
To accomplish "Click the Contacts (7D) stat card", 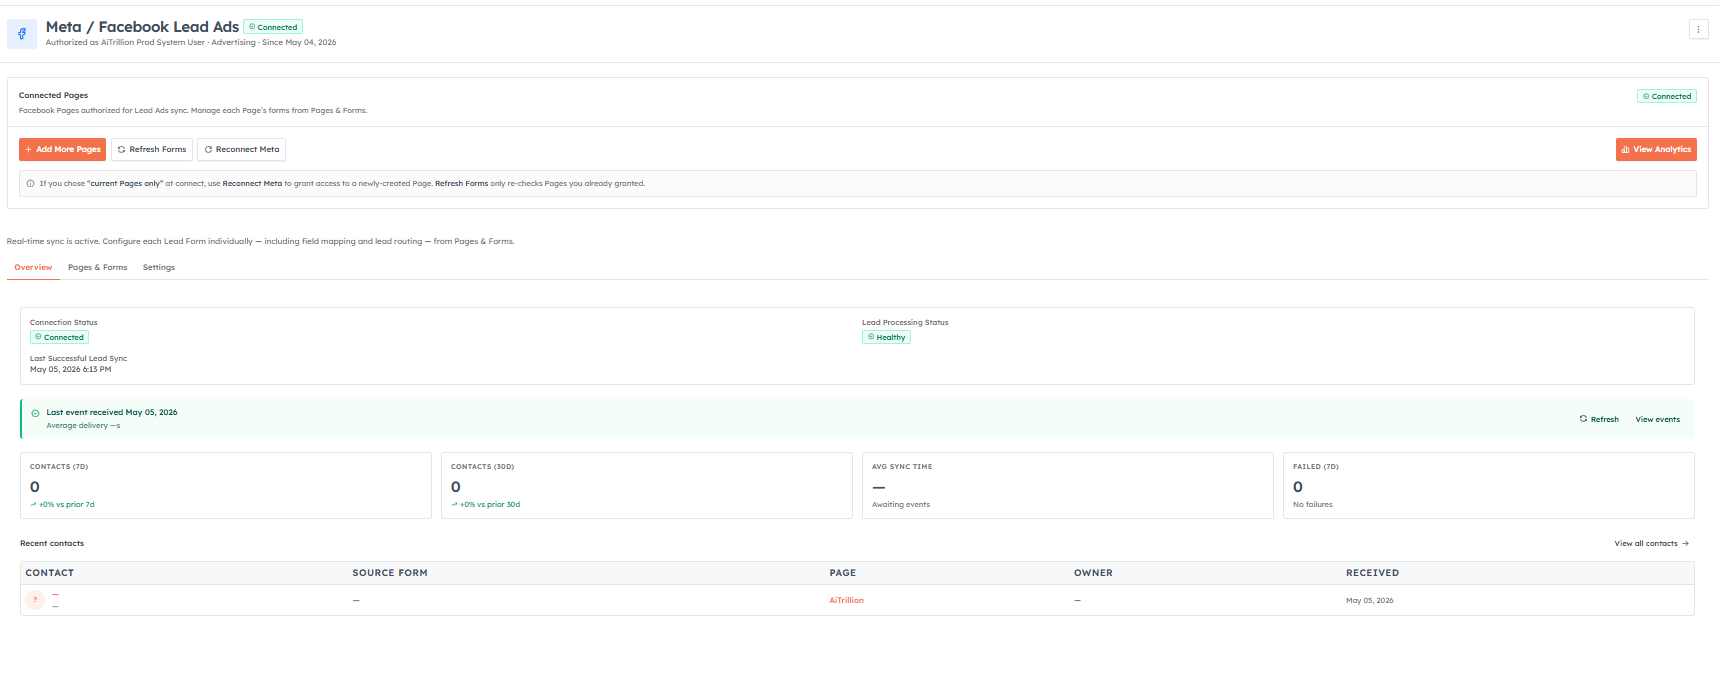I will coord(226,485).
